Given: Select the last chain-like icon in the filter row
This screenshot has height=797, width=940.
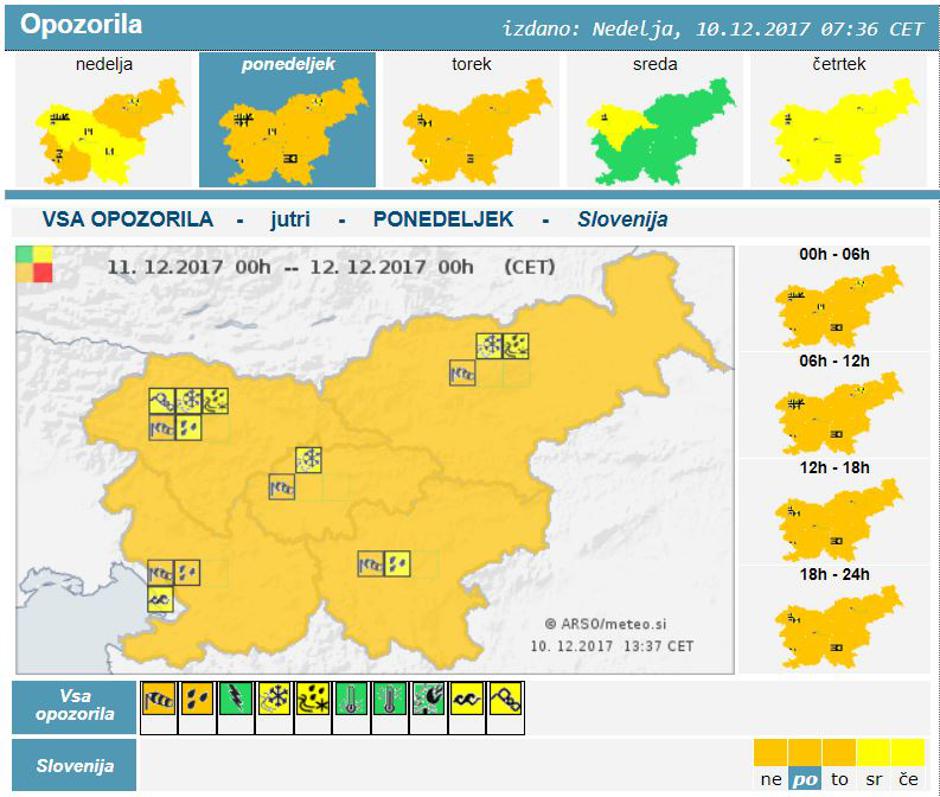Looking at the screenshot, I should coord(506,699).
